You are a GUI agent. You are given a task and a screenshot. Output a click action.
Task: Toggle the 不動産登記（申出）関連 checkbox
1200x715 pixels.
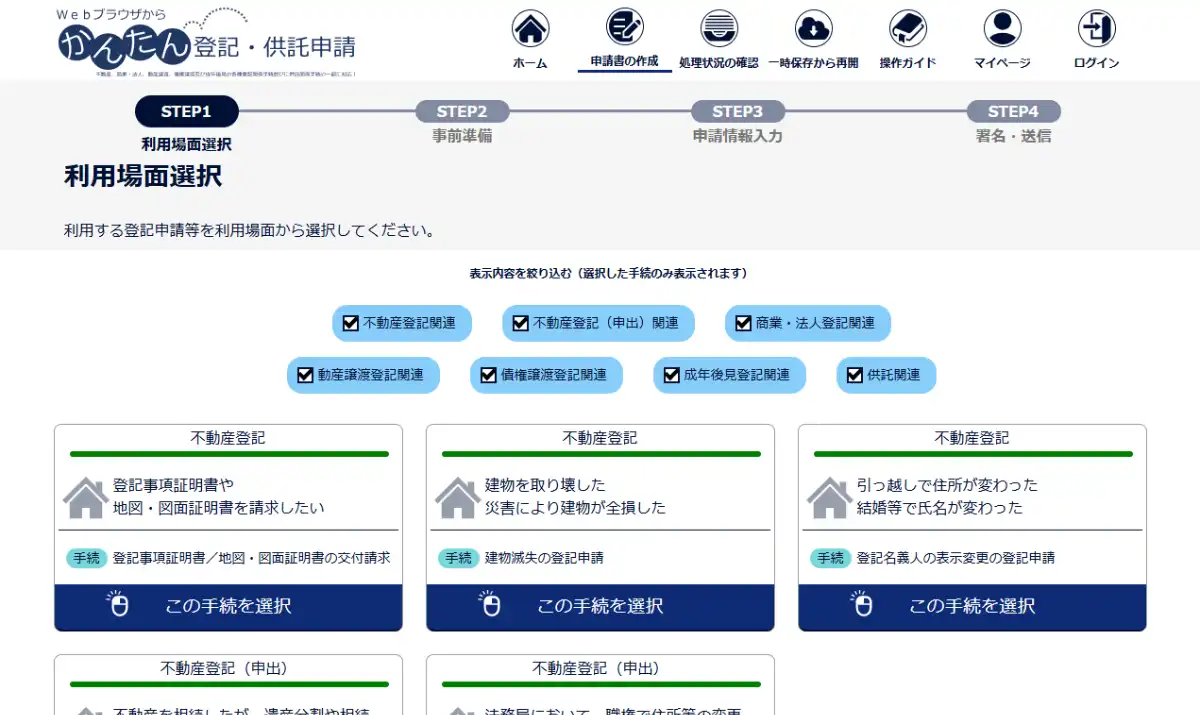pyautogui.click(x=520, y=323)
